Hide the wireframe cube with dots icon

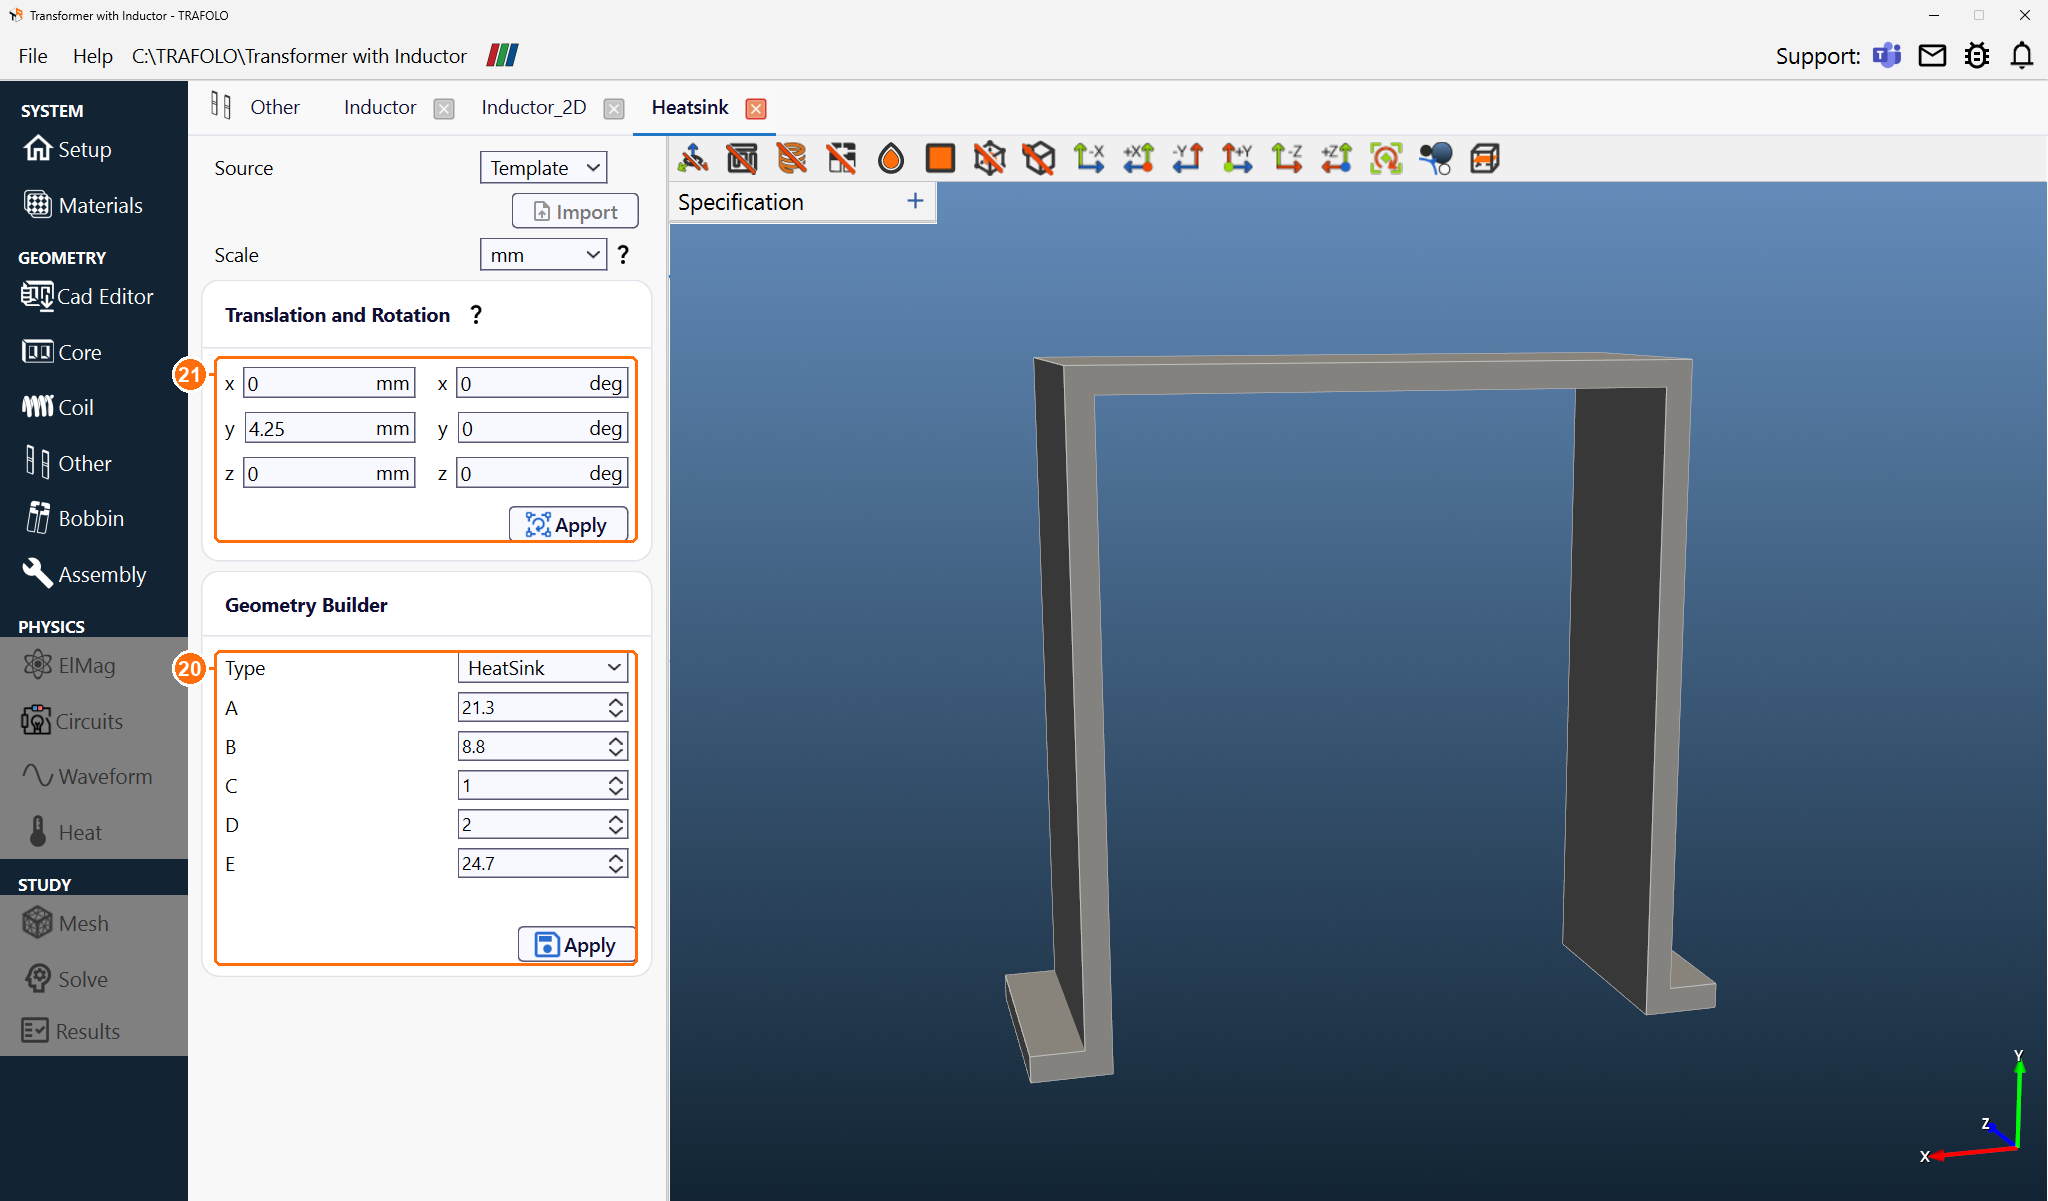(990, 158)
